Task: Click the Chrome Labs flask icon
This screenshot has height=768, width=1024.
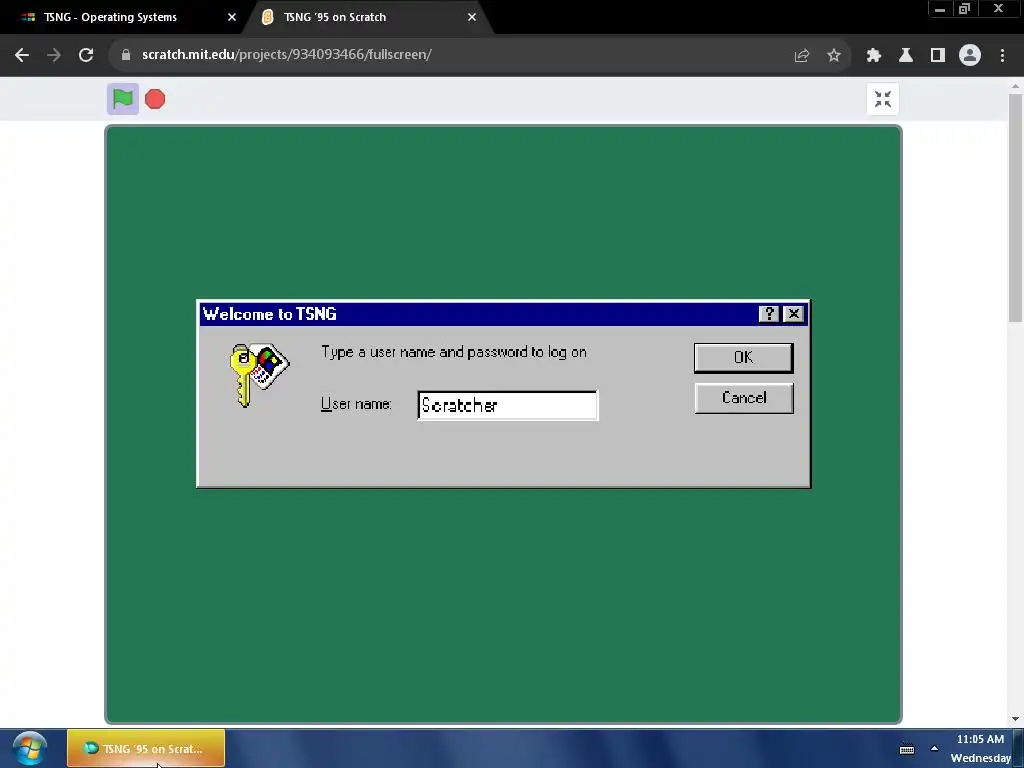Action: pos(906,56)
